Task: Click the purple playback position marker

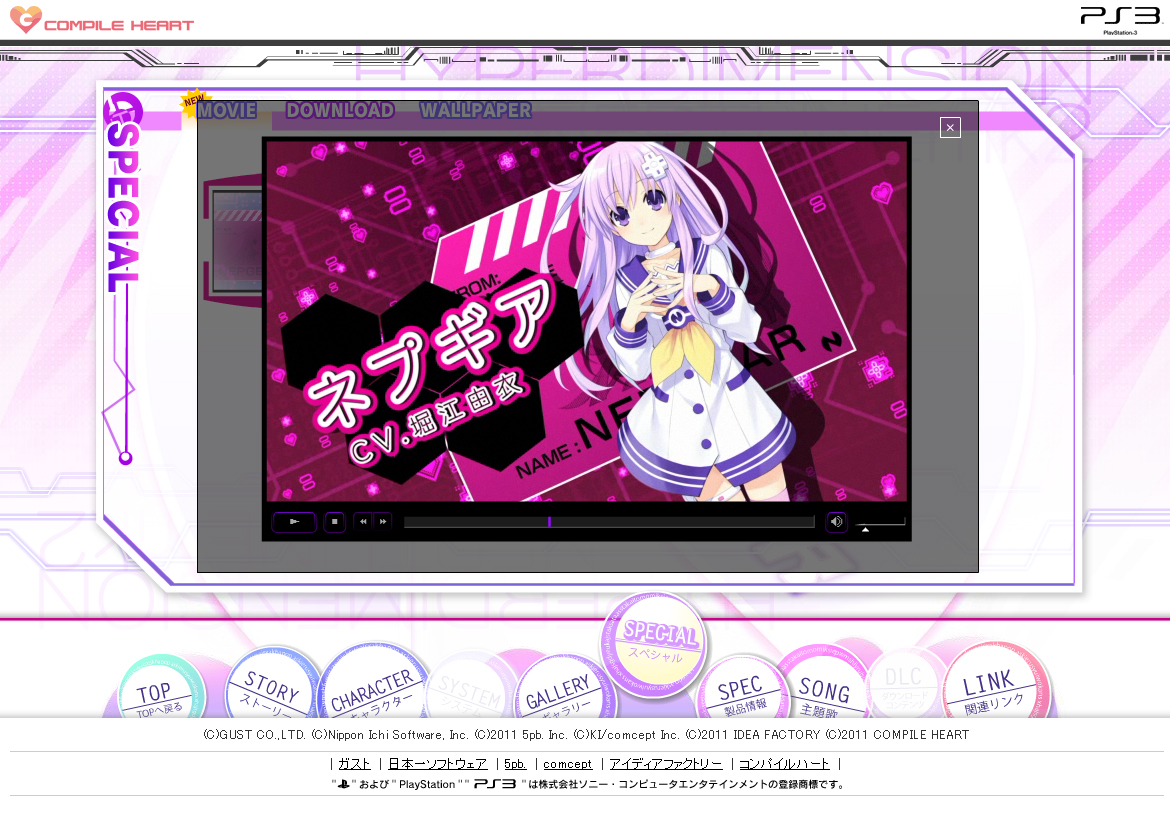Action: coord(549,522)
